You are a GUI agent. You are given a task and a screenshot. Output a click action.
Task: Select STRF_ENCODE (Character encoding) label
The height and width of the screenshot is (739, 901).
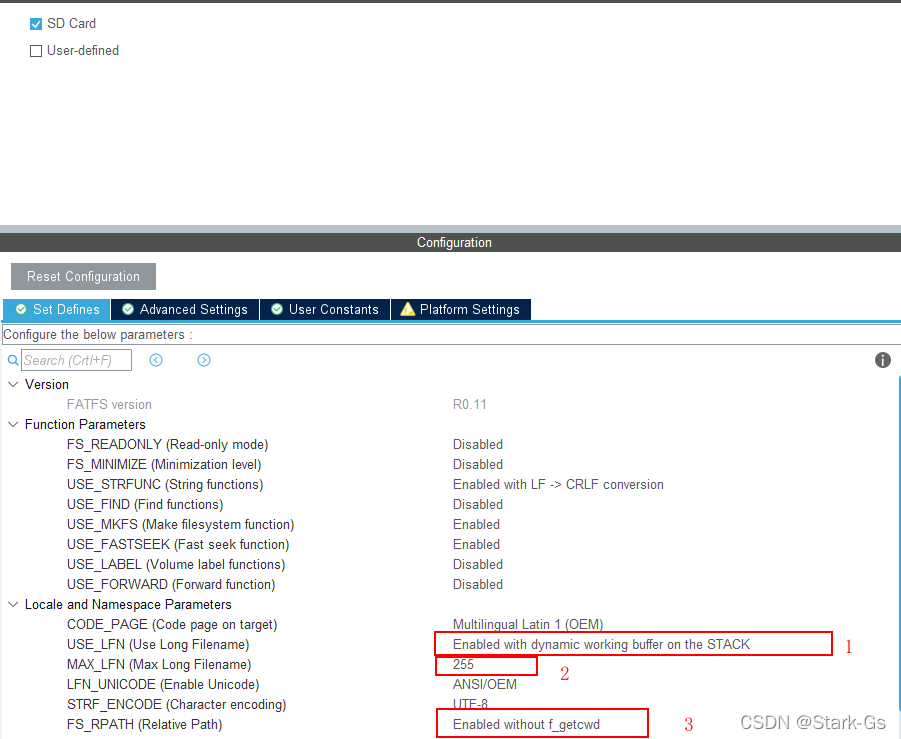click(x=176, y=705)
